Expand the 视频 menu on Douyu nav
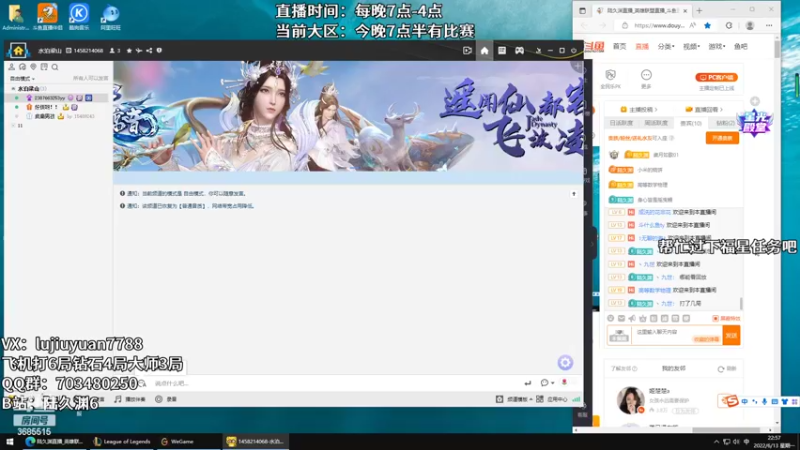The image size is (800, 450). pos(691,46)
